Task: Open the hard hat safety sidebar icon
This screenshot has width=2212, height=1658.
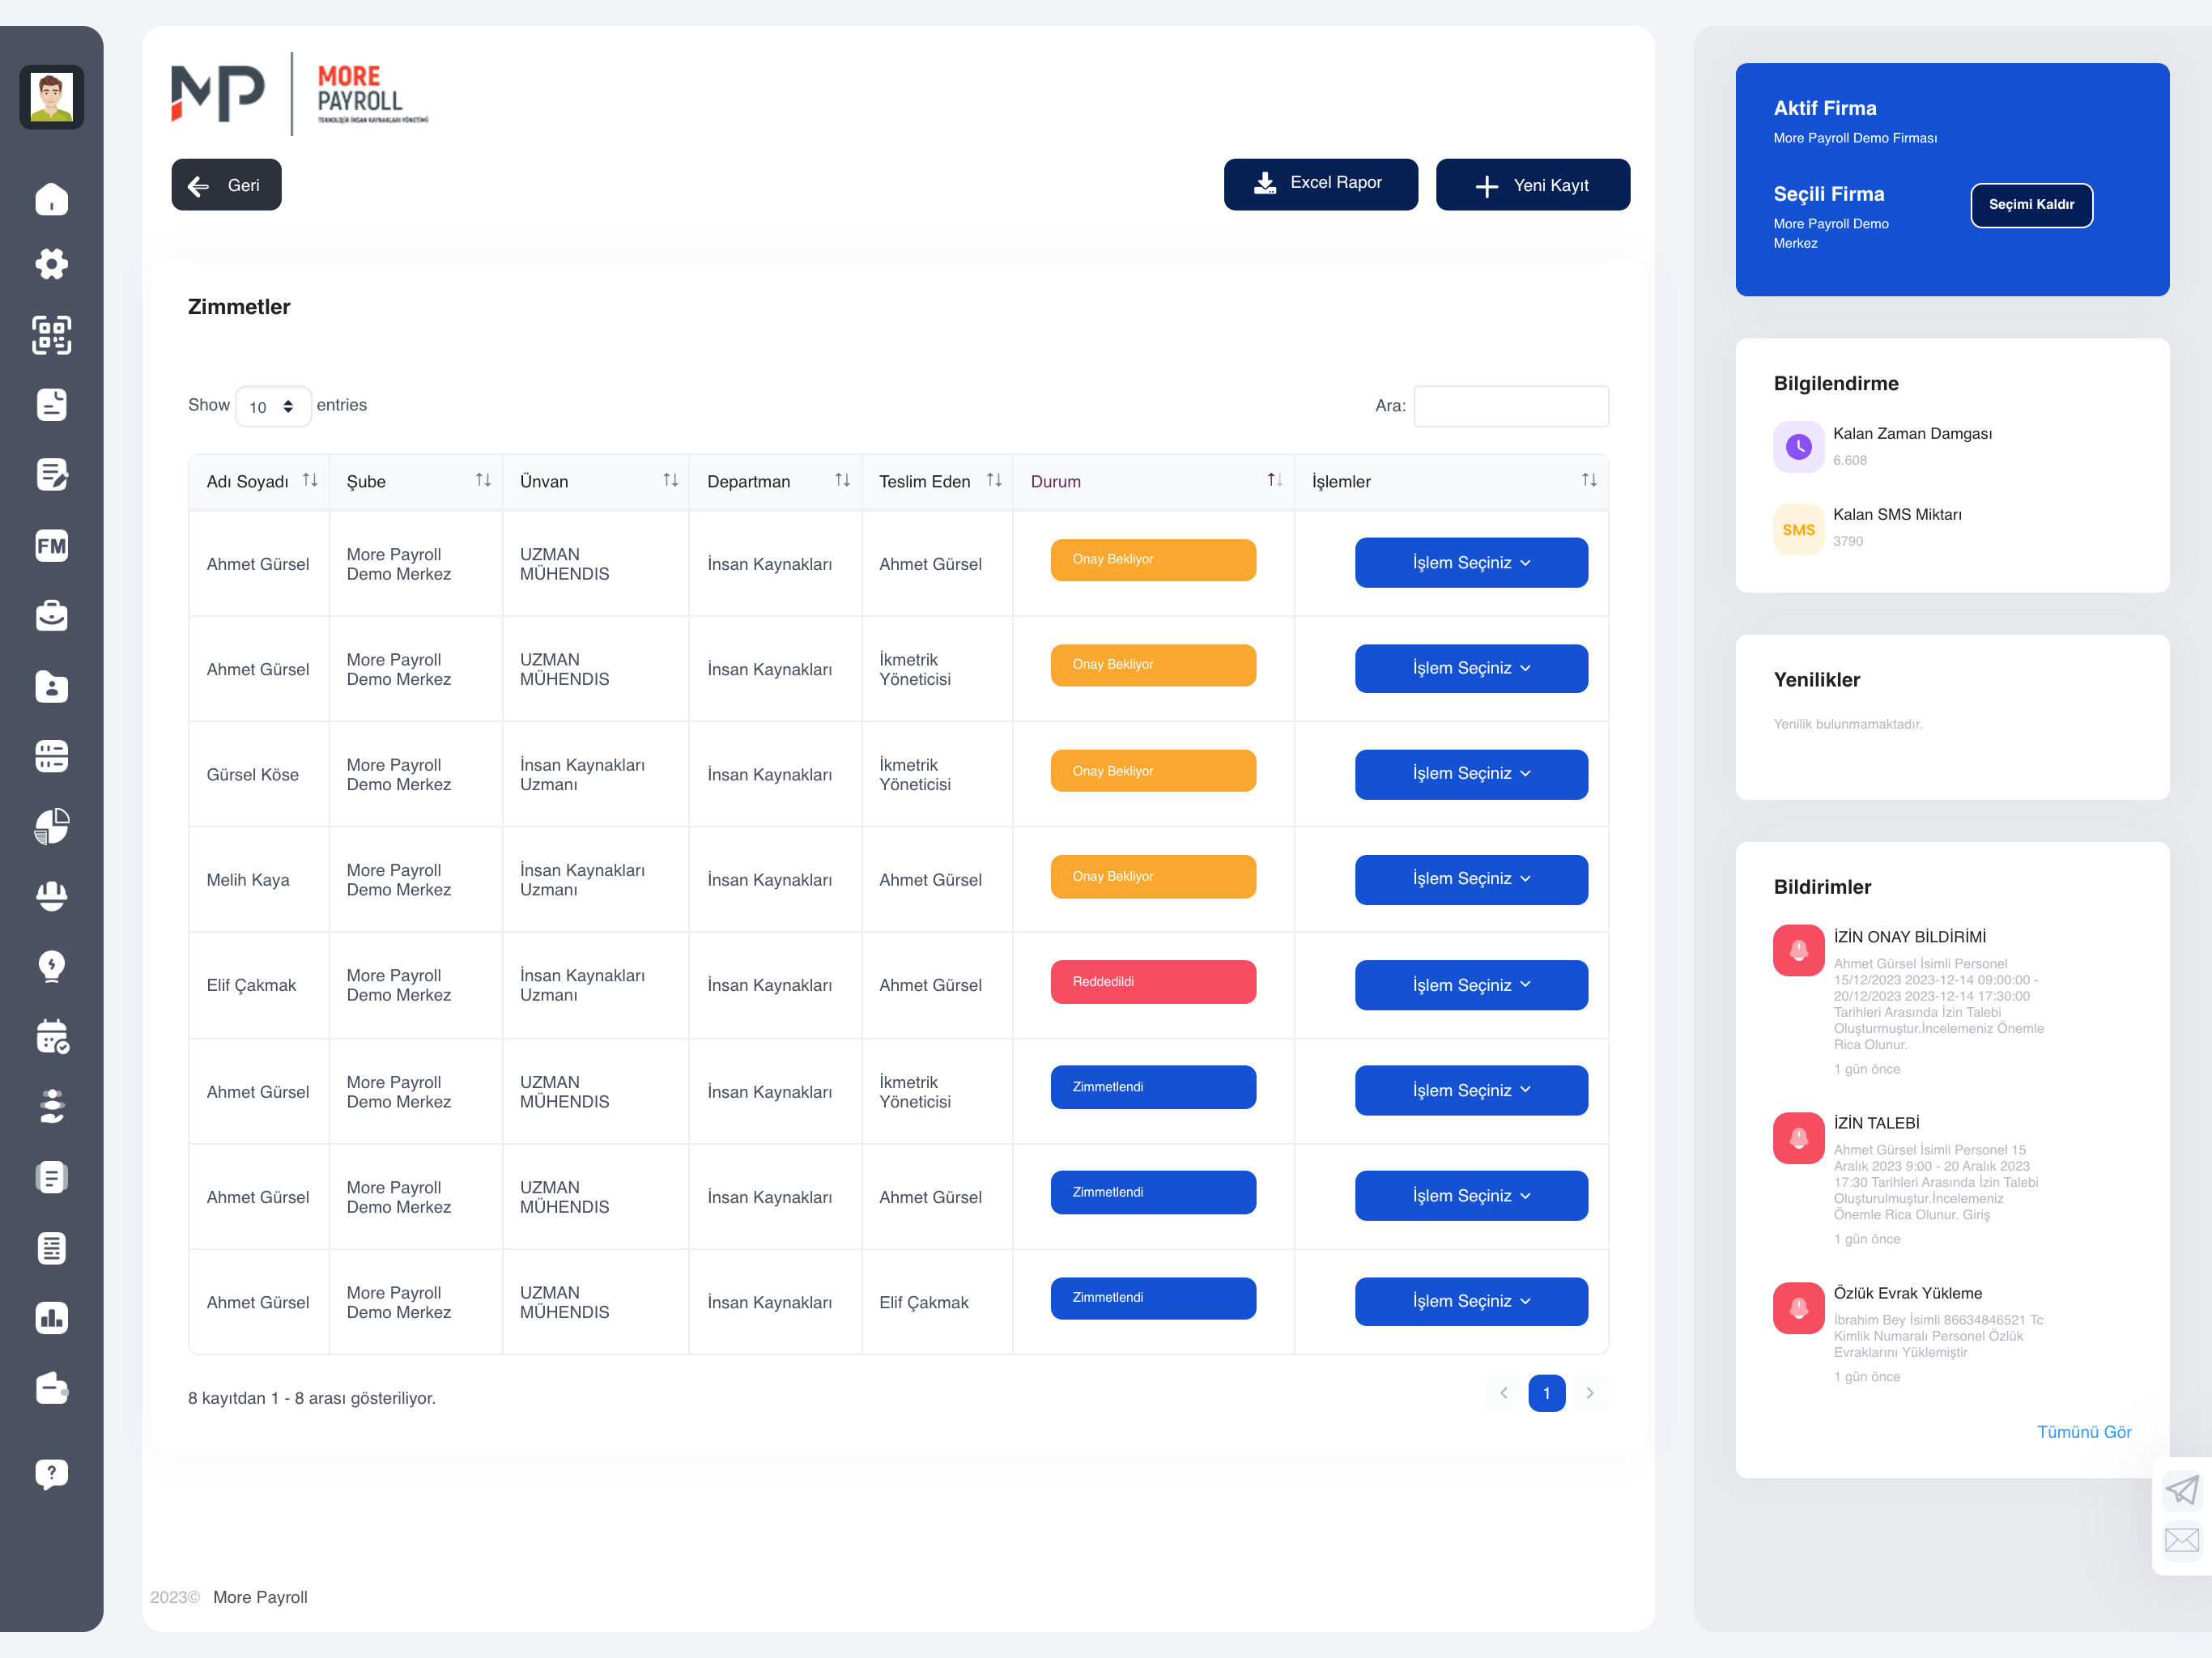Action: [x=52, y=896]
